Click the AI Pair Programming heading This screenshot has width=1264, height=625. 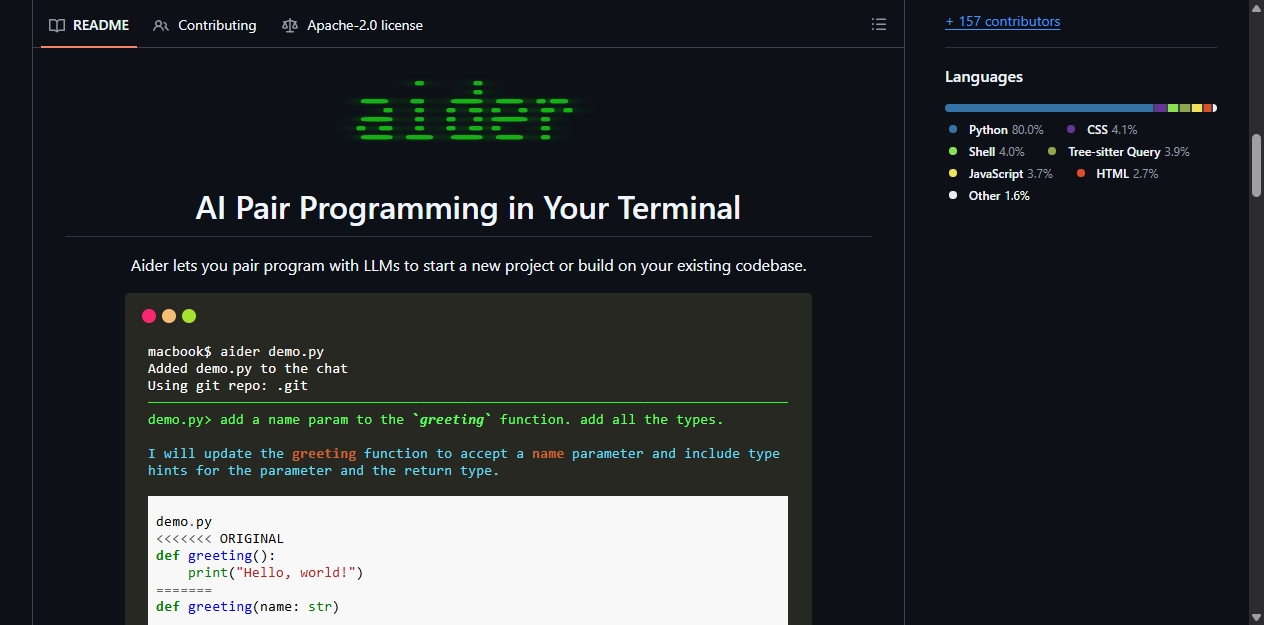468,208
